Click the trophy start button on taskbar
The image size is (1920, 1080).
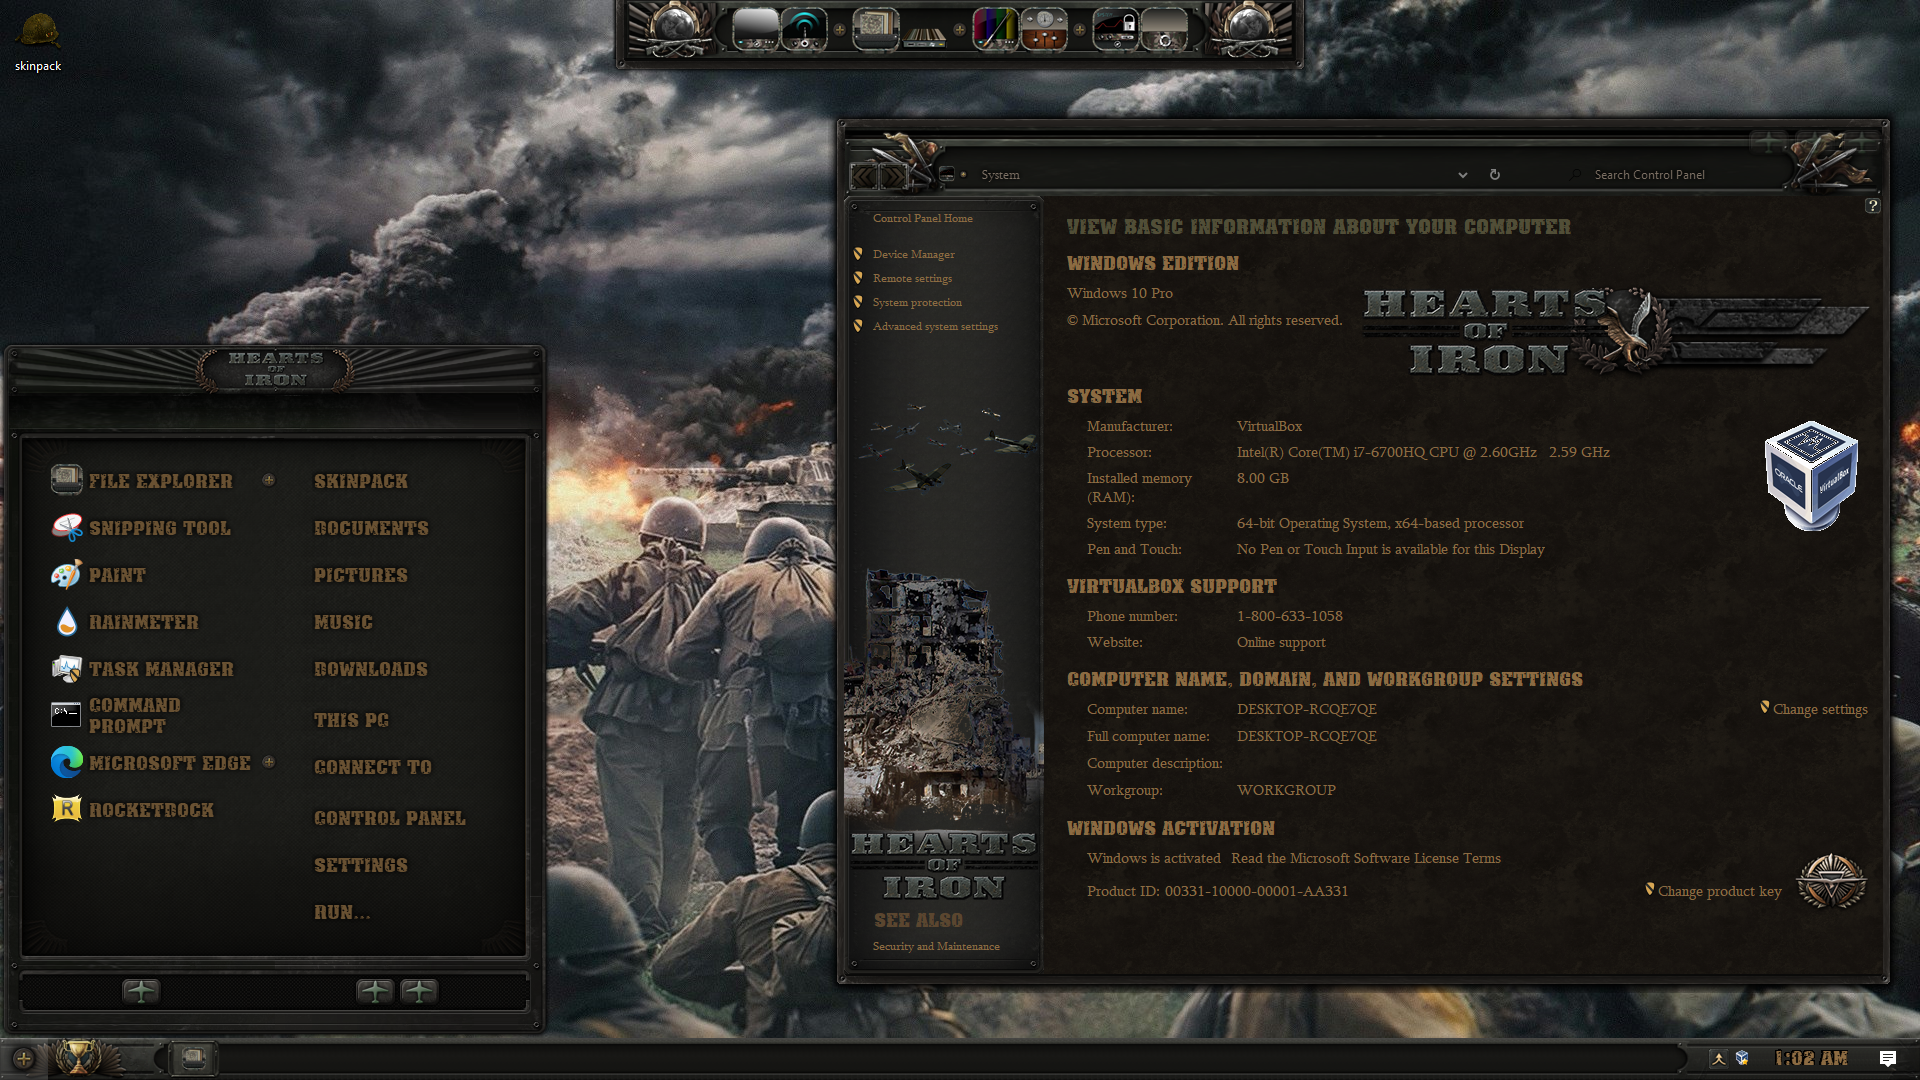[x=78, y=1057]
